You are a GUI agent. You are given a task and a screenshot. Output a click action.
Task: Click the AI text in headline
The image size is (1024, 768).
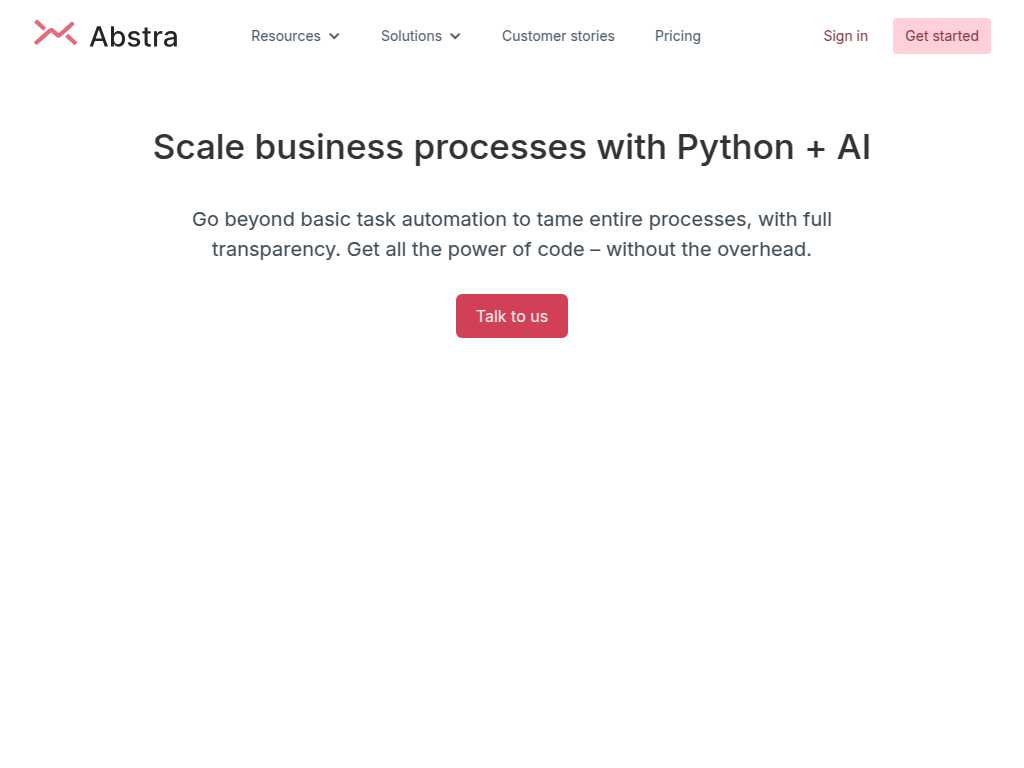coord(854,147)
